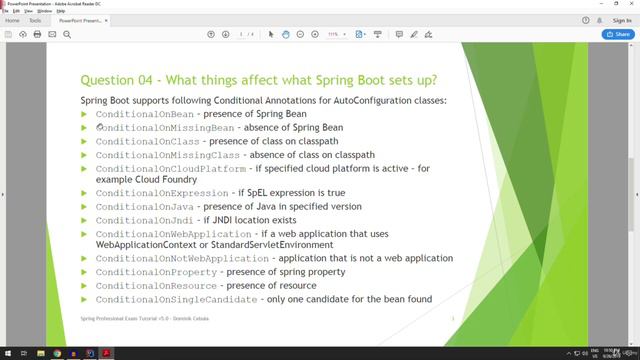The image size is (640, 360).
Task: Click 'ConditionalOnWebApplication' text
Action: click(x=174, y=234)
